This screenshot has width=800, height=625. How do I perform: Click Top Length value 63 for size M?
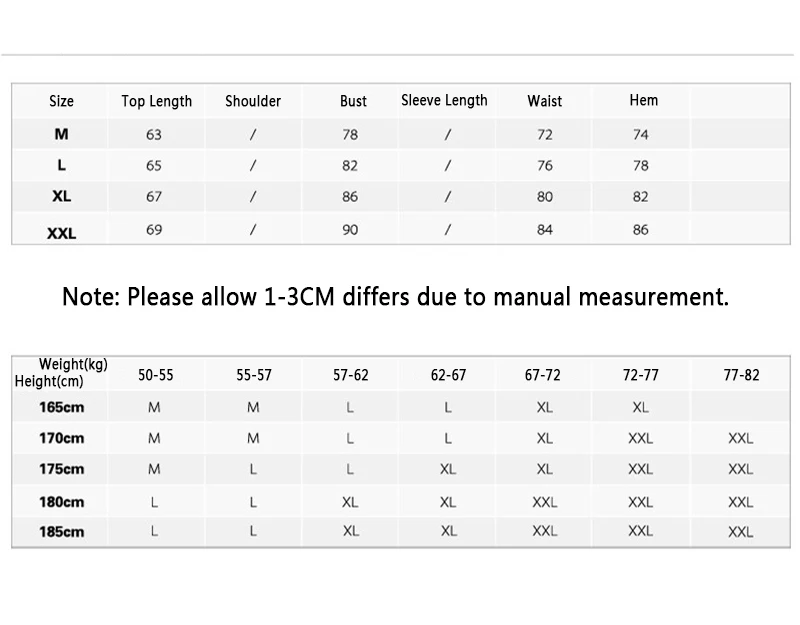pyautogui.click(x=154, y=134)
